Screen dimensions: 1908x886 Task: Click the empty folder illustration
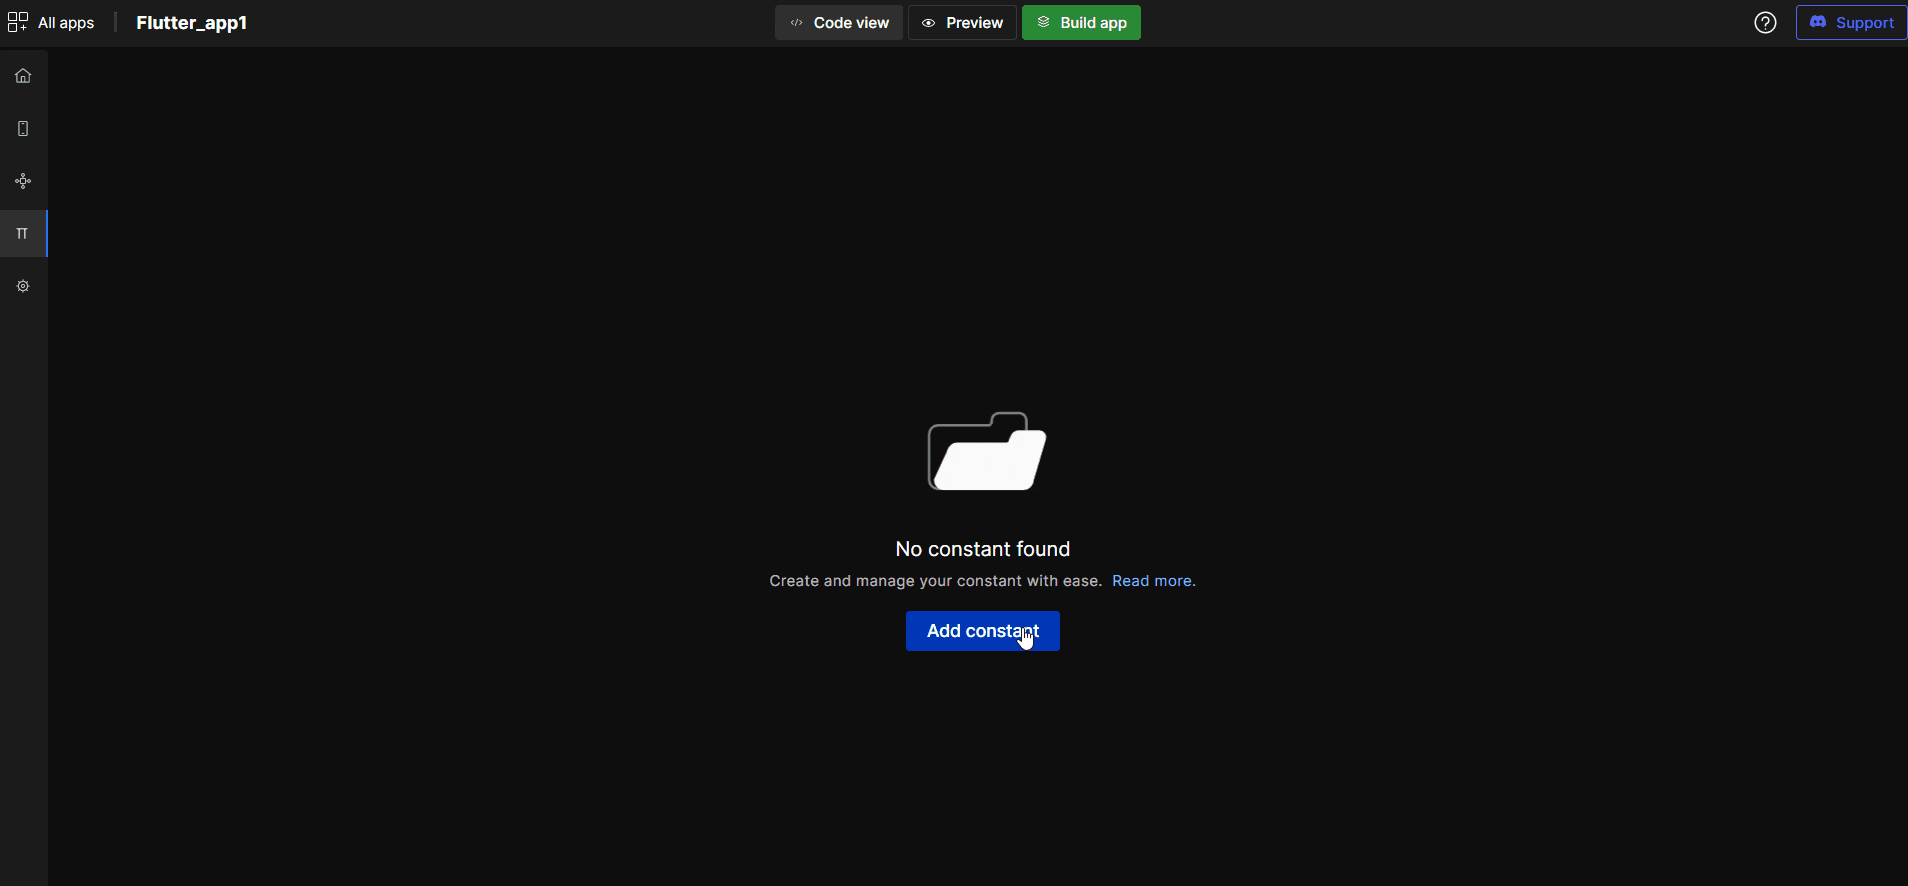click(986, 452)
